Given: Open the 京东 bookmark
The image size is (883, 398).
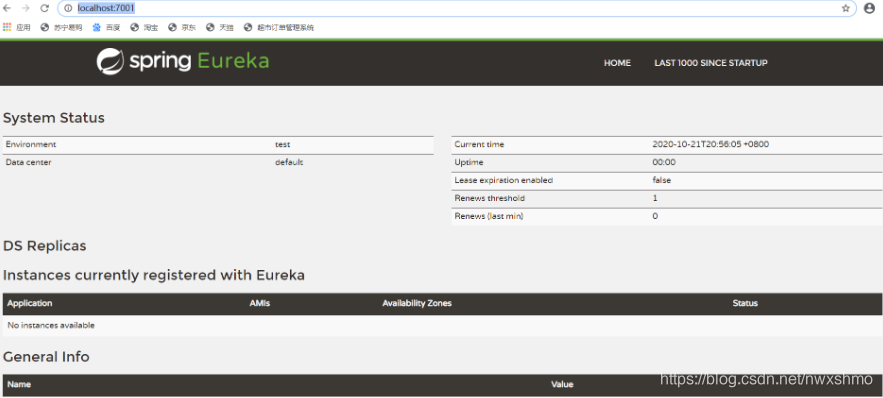Looking at the screenshot, I should point(182,27).
